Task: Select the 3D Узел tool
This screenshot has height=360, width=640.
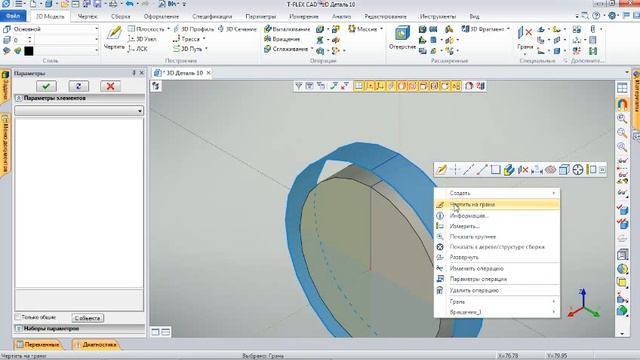Action: click(x=142, y=39)
